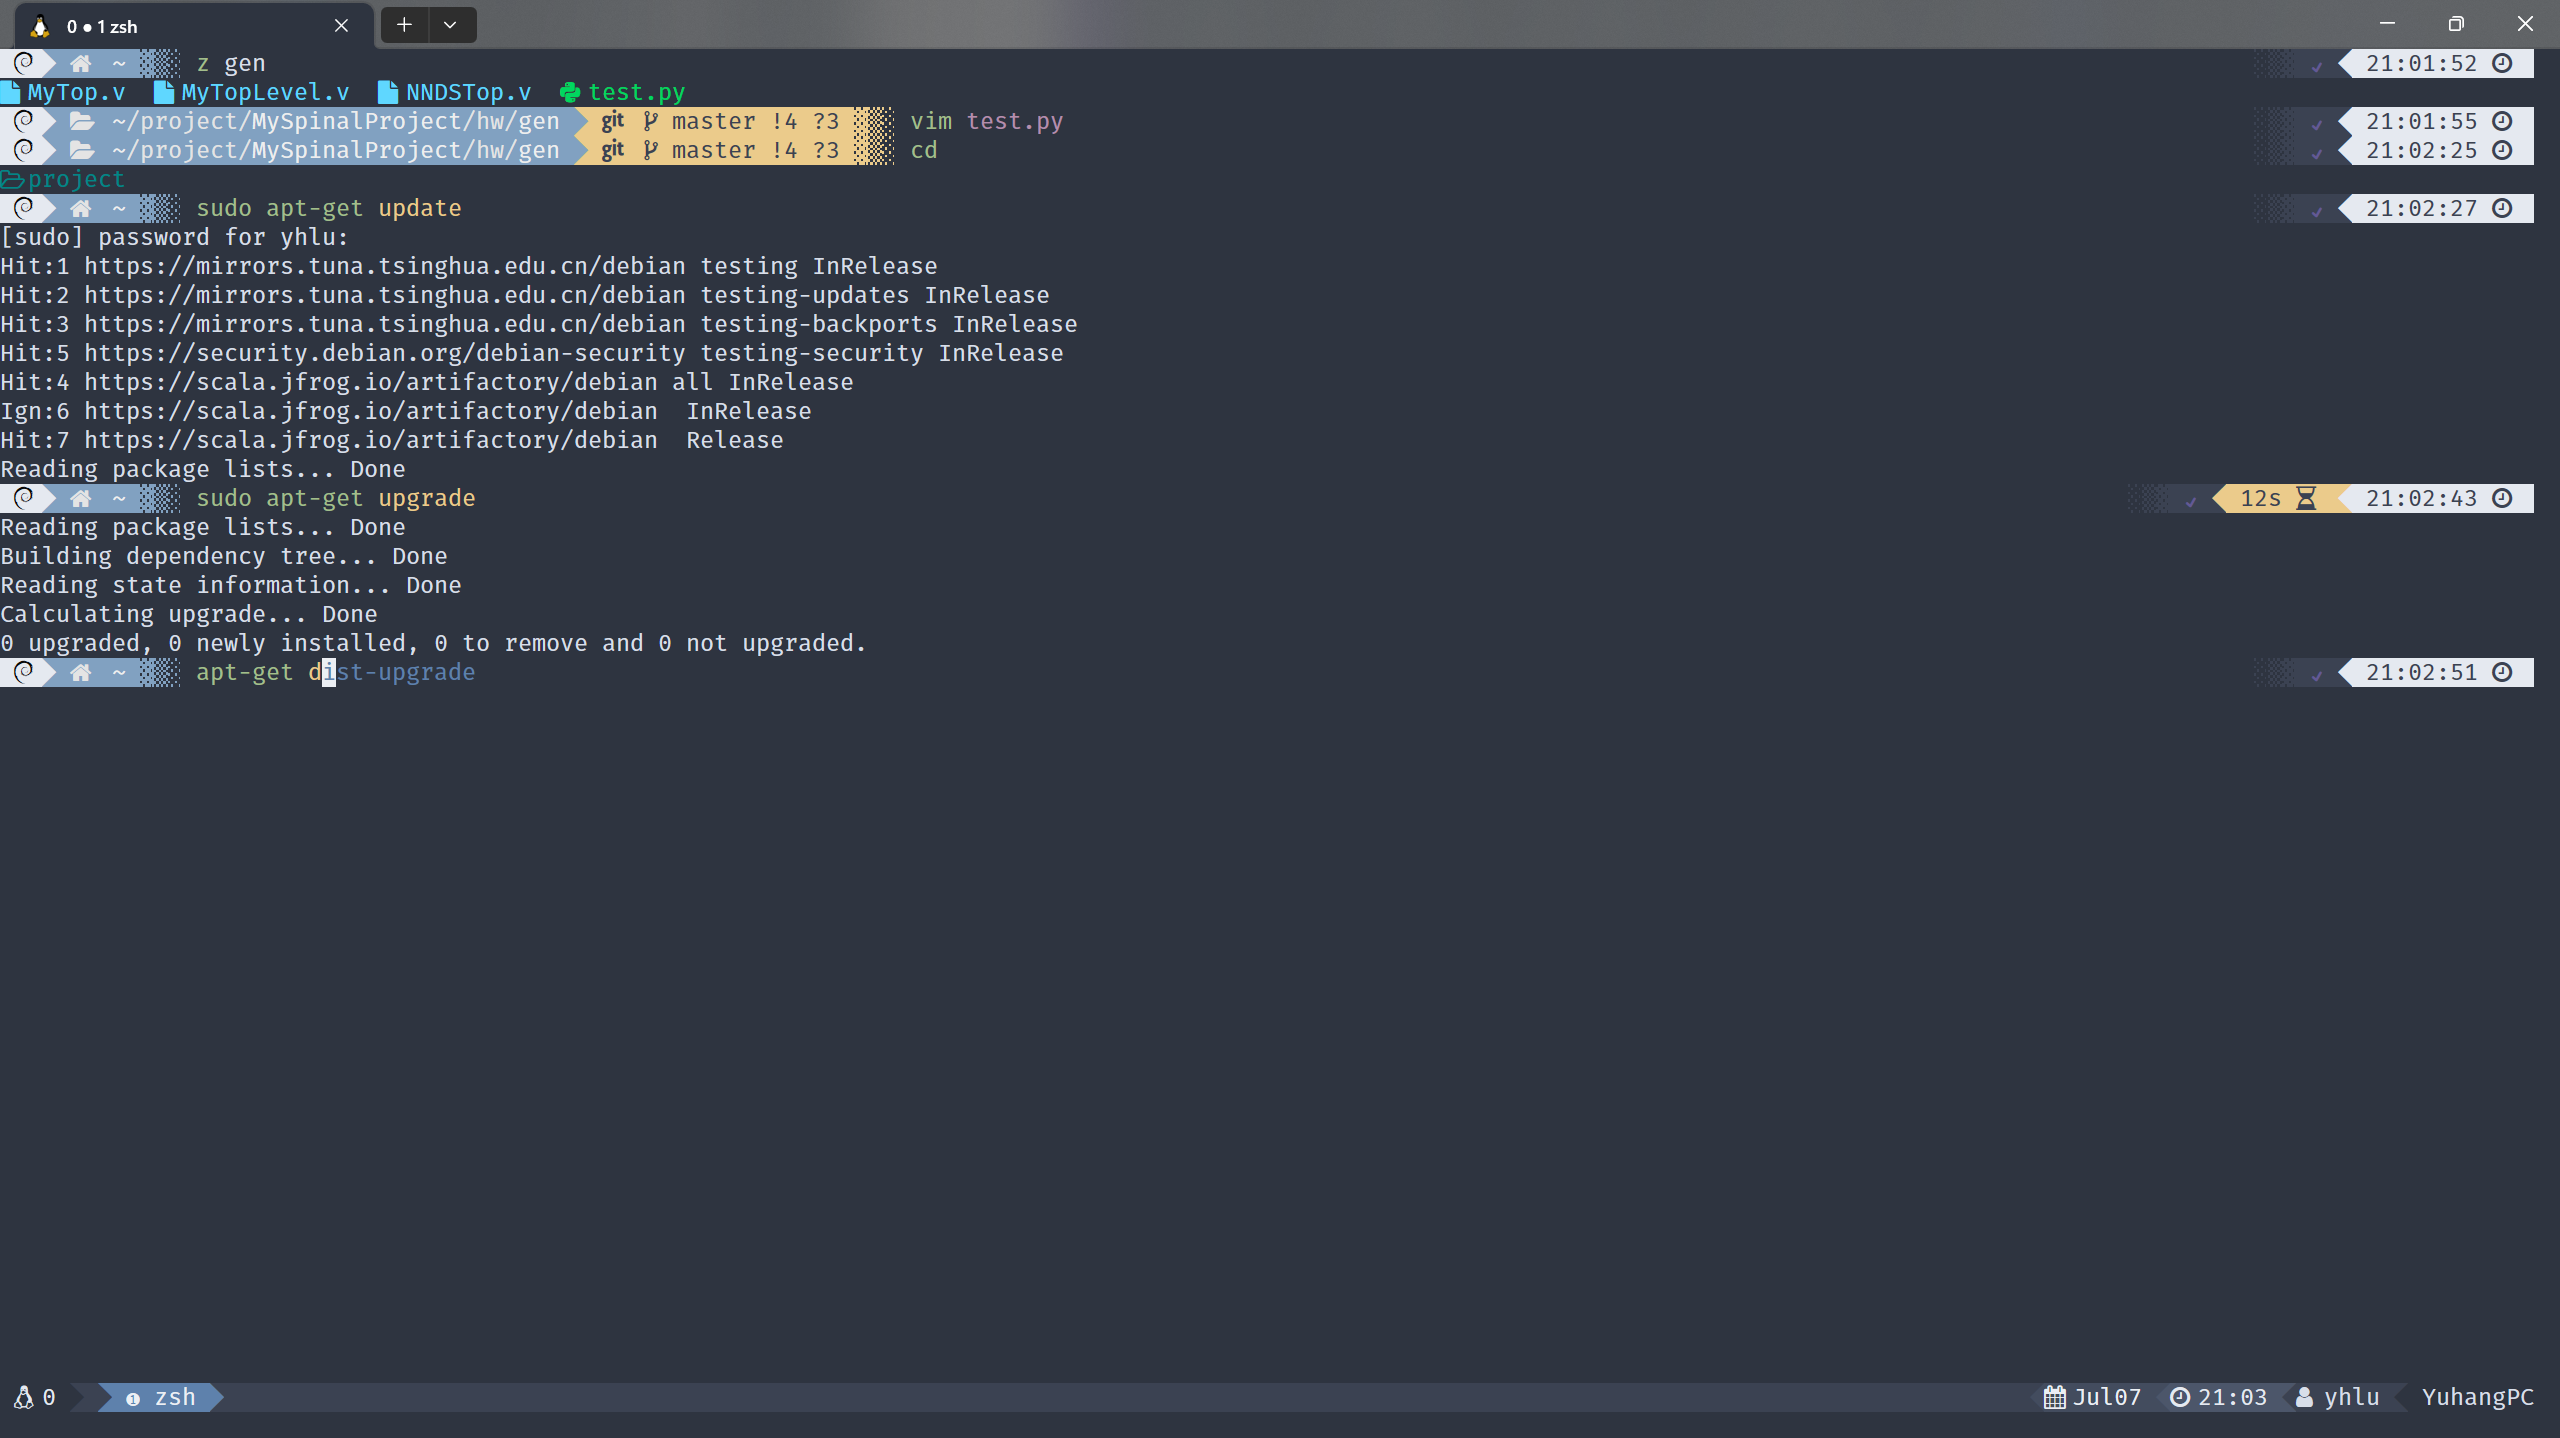
Task: Click the YuhangPC hostname in status bar
Action: [x=2477, y=1397]
